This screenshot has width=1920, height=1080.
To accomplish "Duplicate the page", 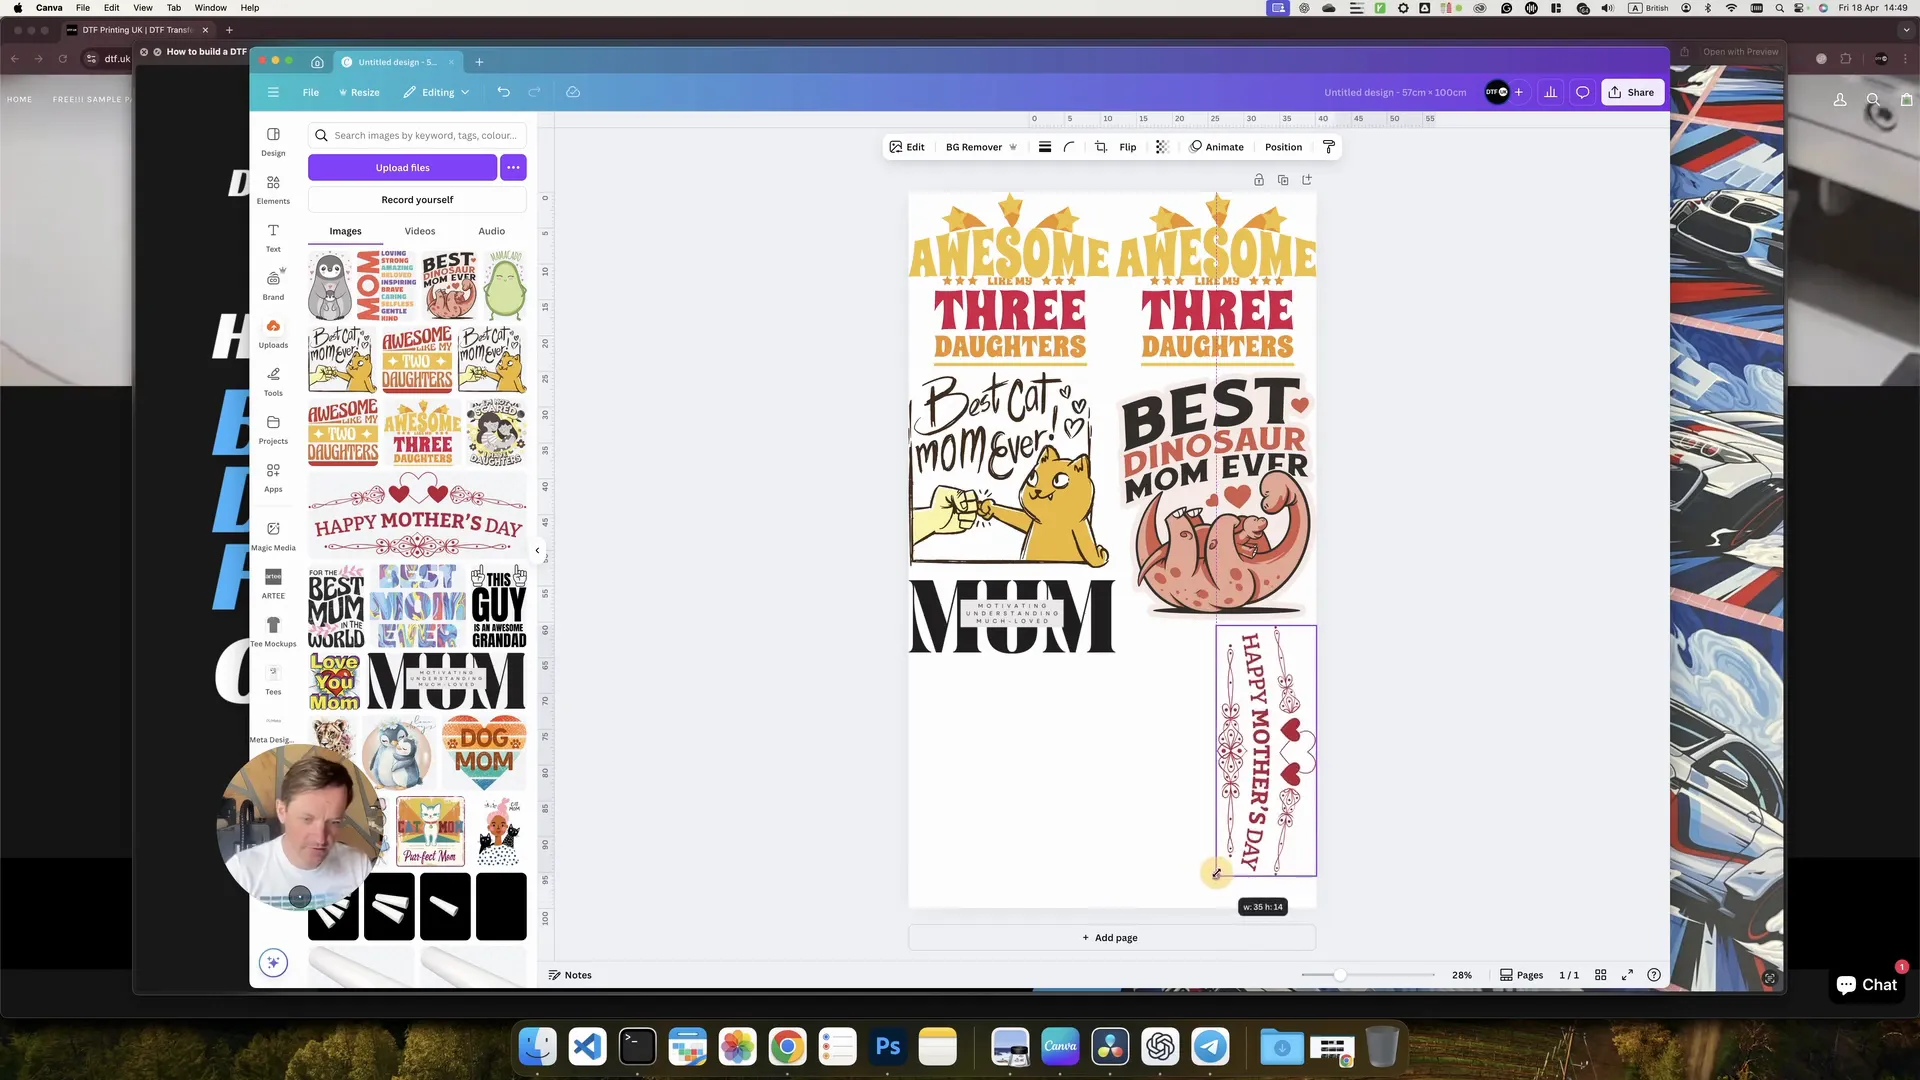I will [1283, 180].
